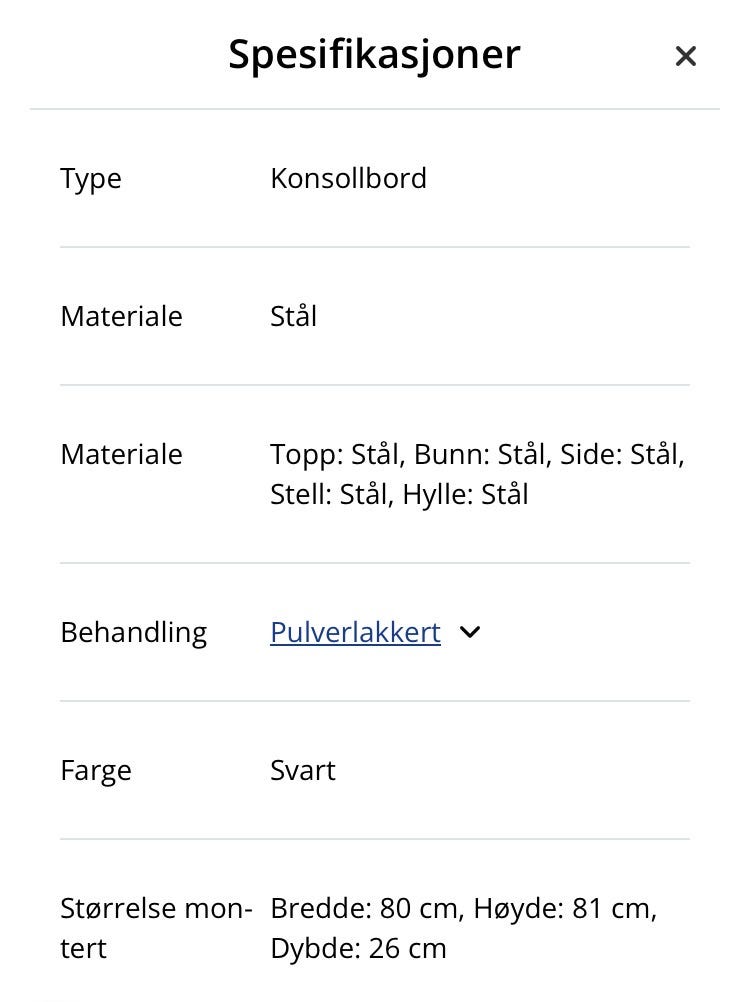Screen dimensions: 750x1002
Task: Click the Spesifikasjoner heading
Action: point(374,54)
